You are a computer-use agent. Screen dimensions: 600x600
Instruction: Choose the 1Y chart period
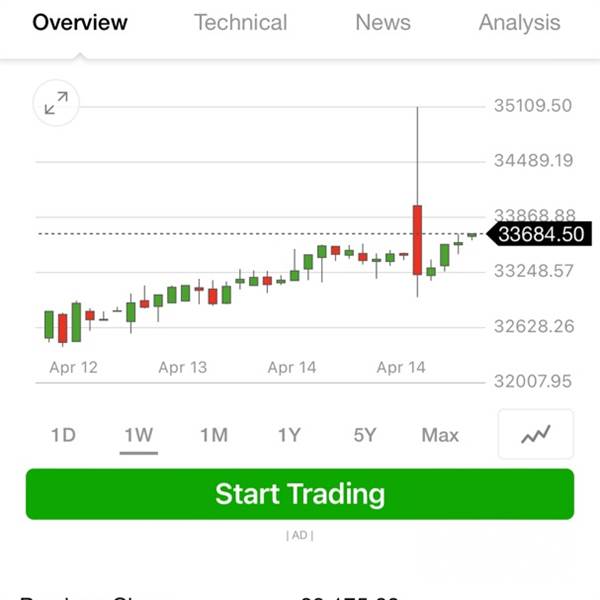click(x=289, y=435)
